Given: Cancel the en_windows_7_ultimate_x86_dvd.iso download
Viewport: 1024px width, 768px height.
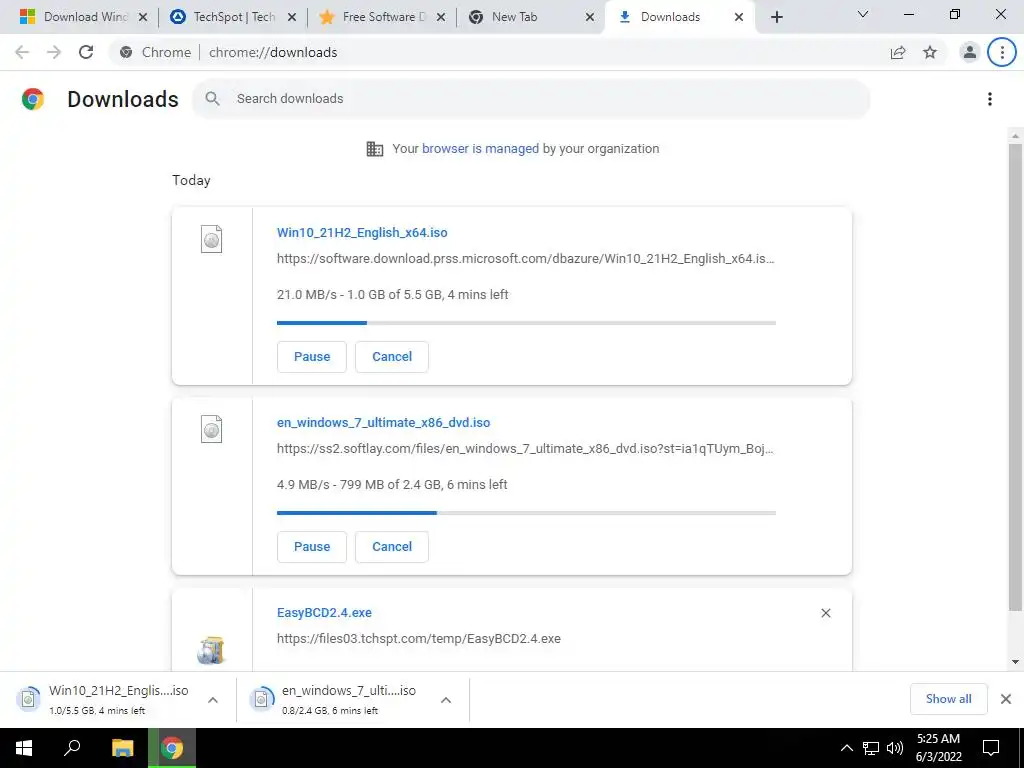Looking at the screenshot, I should pos(392,547).
